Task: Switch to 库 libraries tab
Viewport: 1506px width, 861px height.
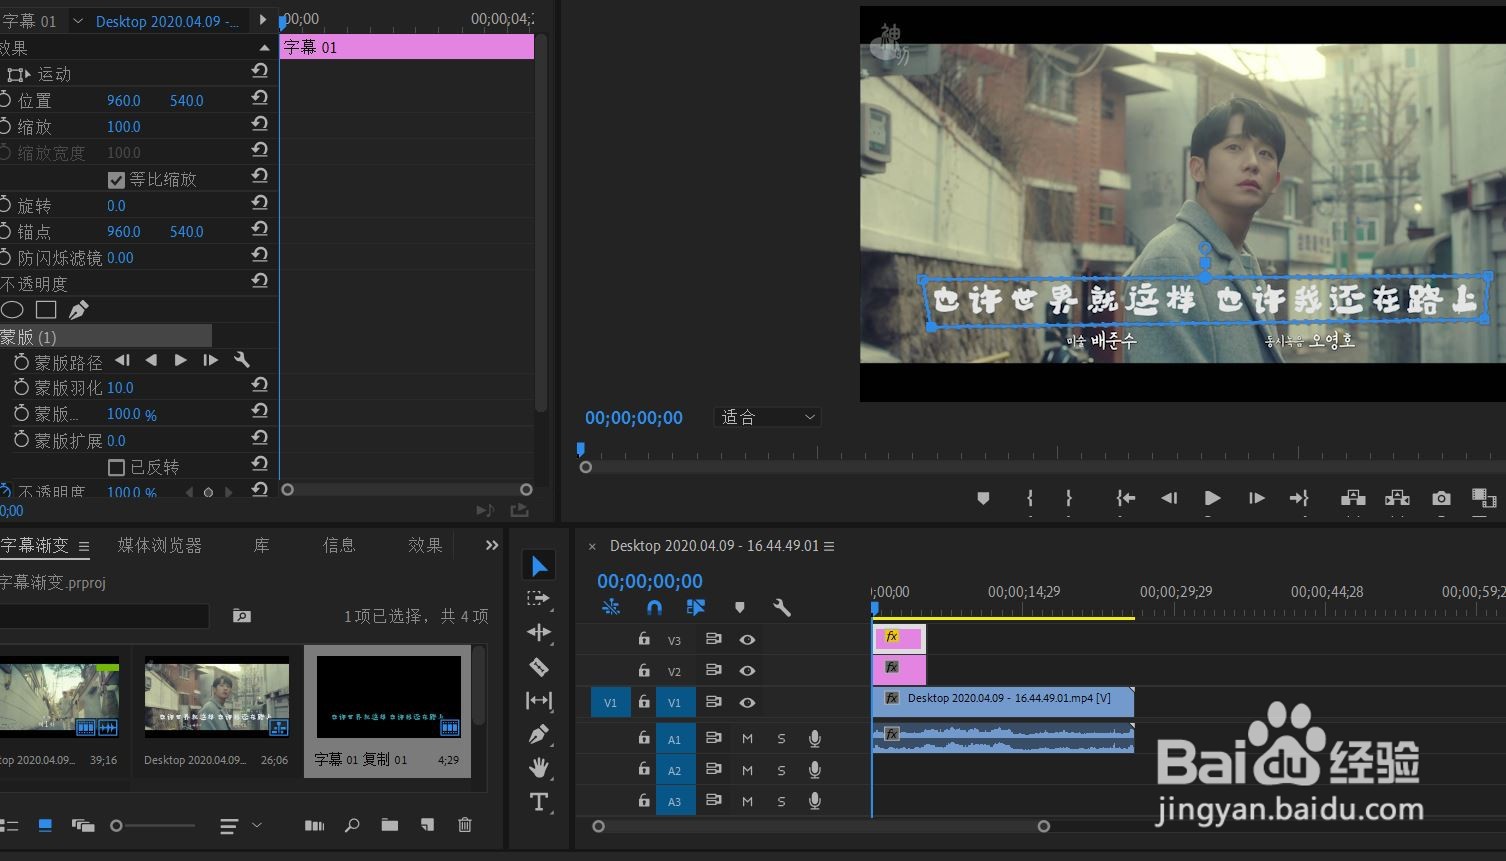Action: coord(261,545)
